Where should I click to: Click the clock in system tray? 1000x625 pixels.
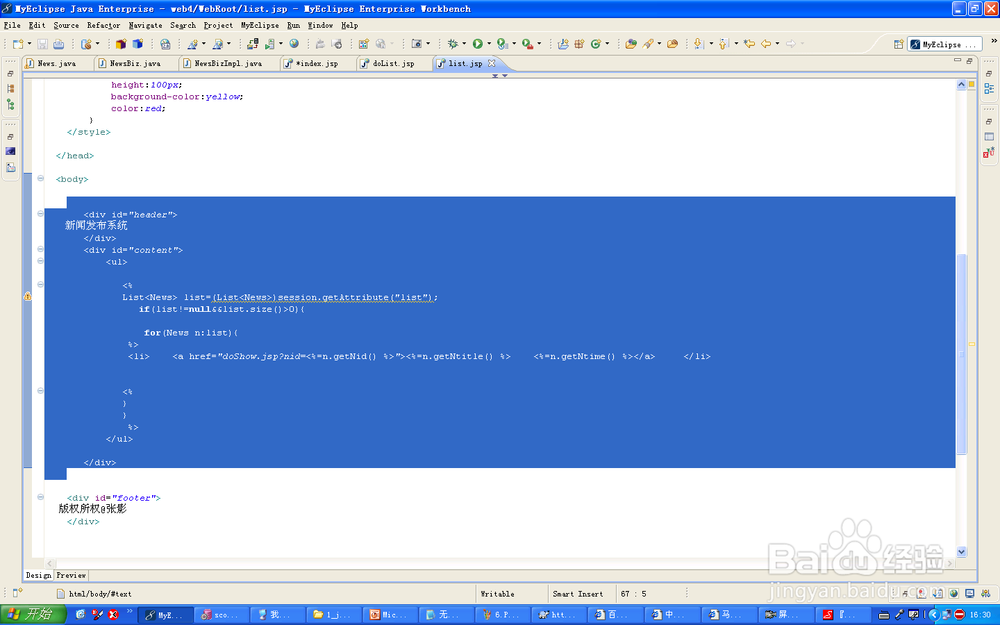980,615
